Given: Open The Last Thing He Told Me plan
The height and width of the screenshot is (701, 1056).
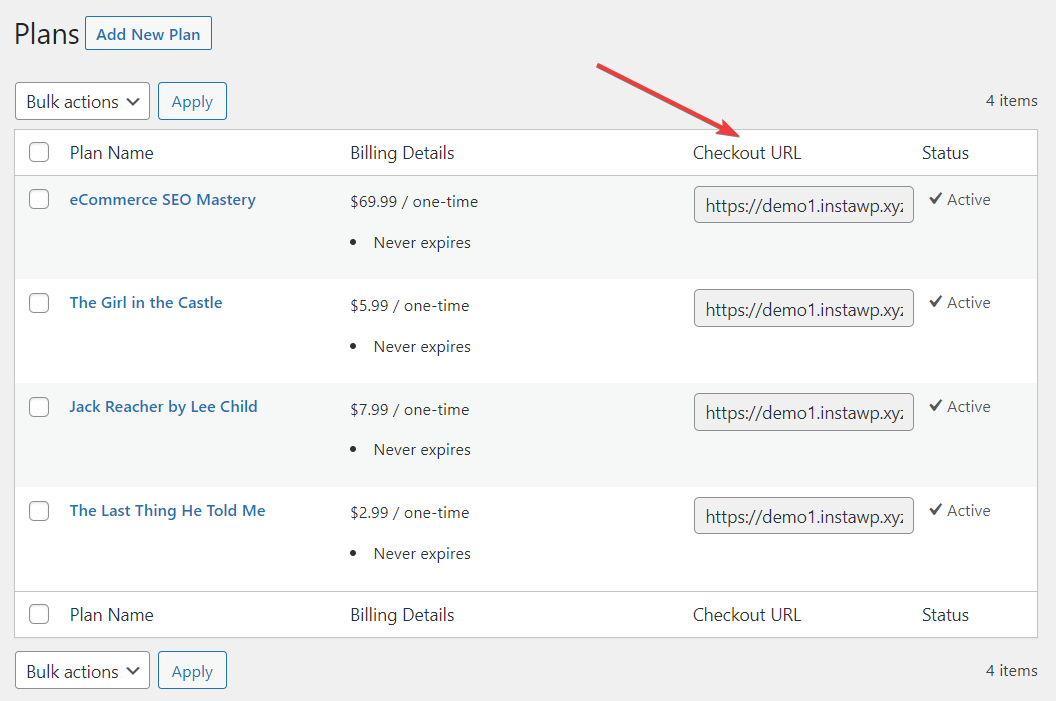Looking at the screenshot, I should click(x=167, y=511).
